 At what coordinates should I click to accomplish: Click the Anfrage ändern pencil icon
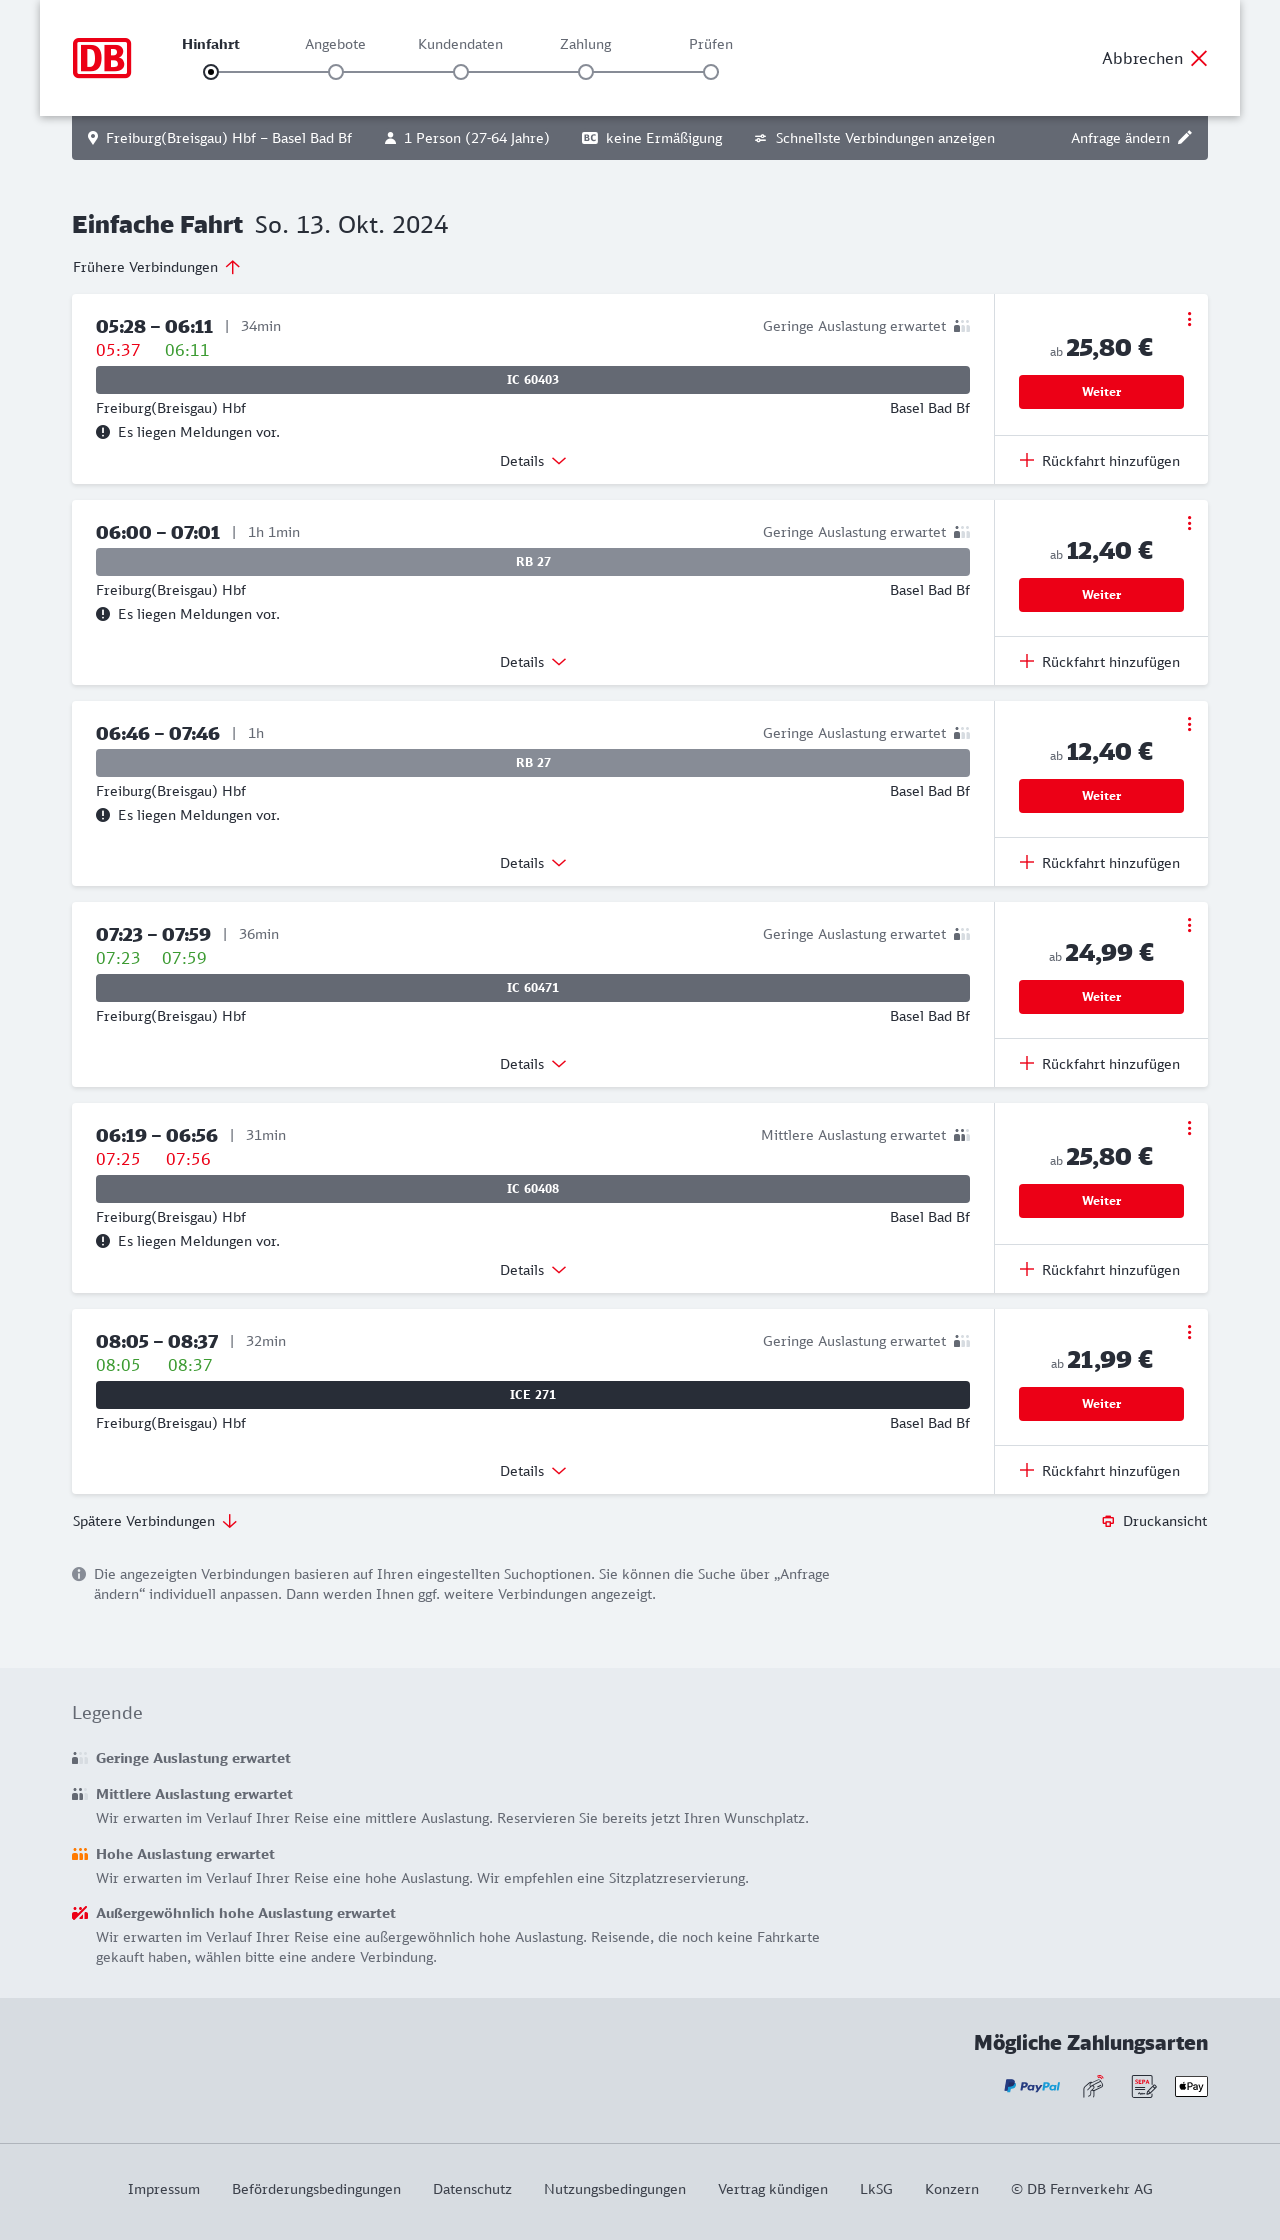(x=1185, y=138)
